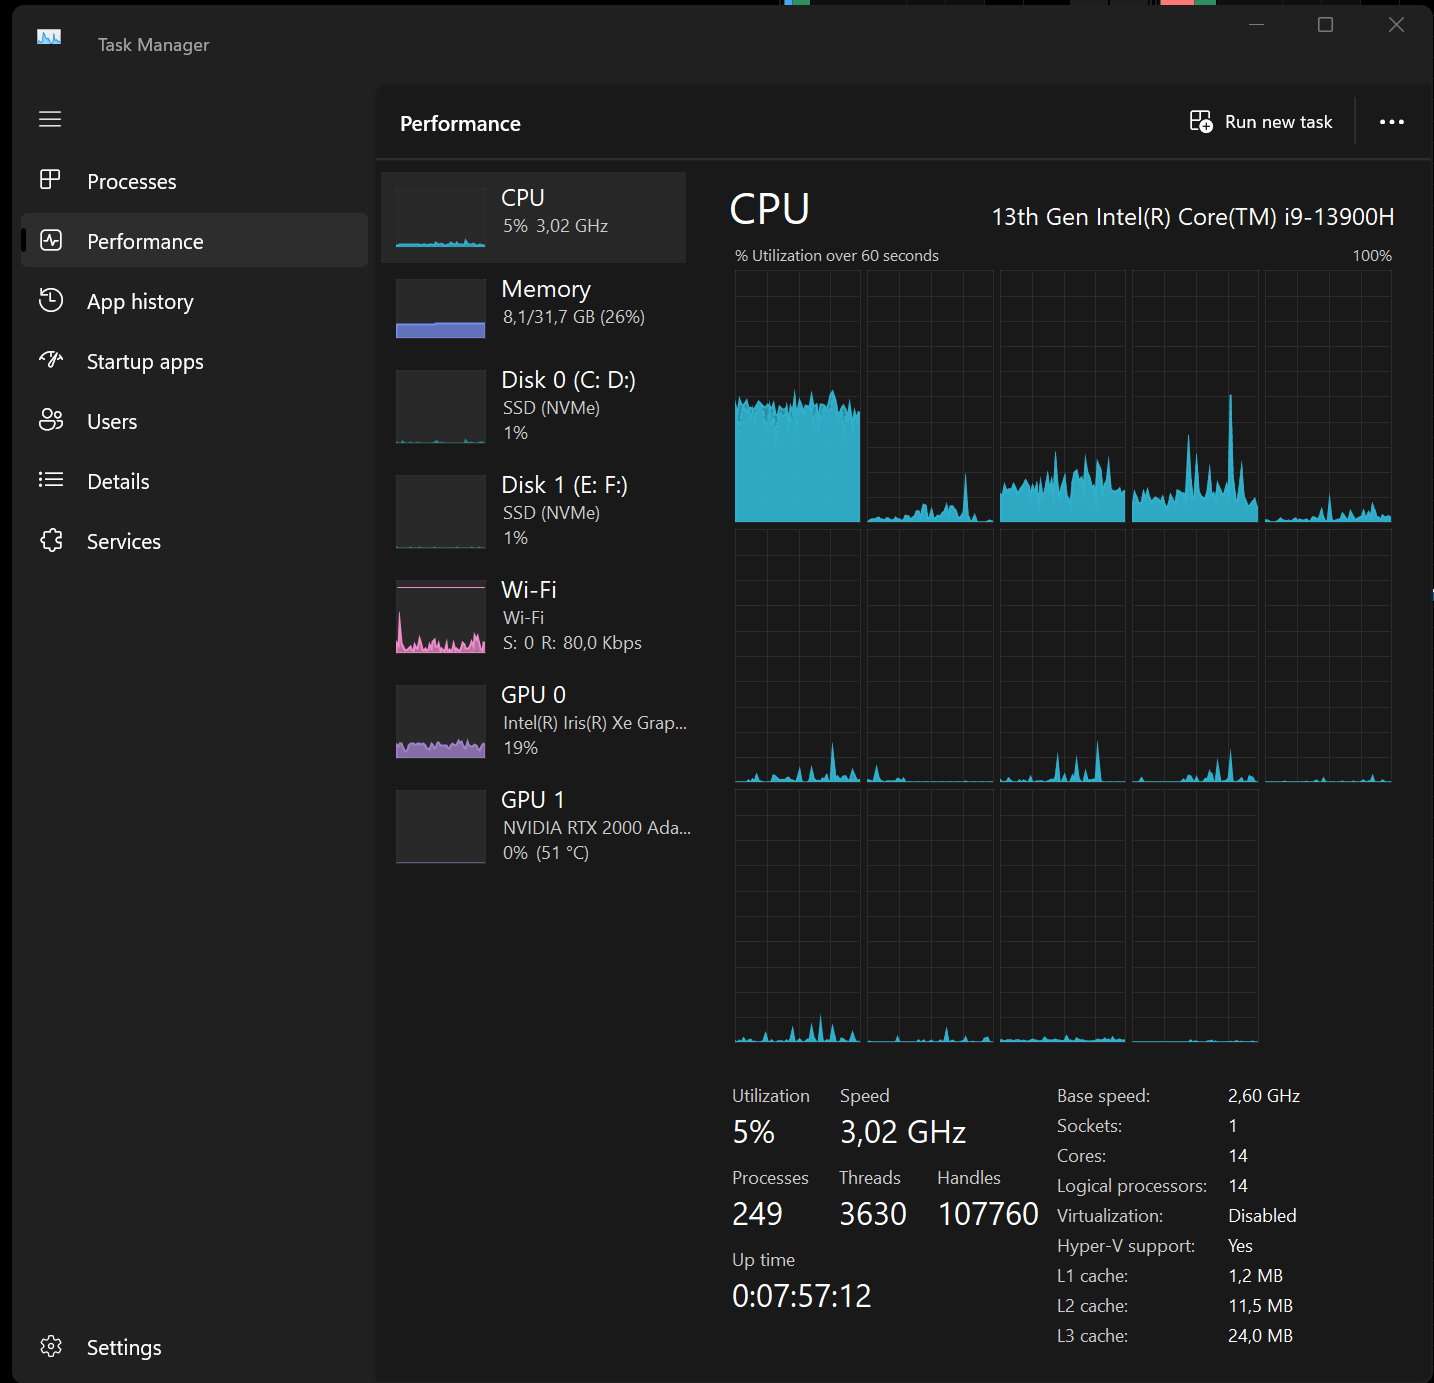1434x1383 pixels.
Task: Open Settings gear icon
Action: [50, 1346]
